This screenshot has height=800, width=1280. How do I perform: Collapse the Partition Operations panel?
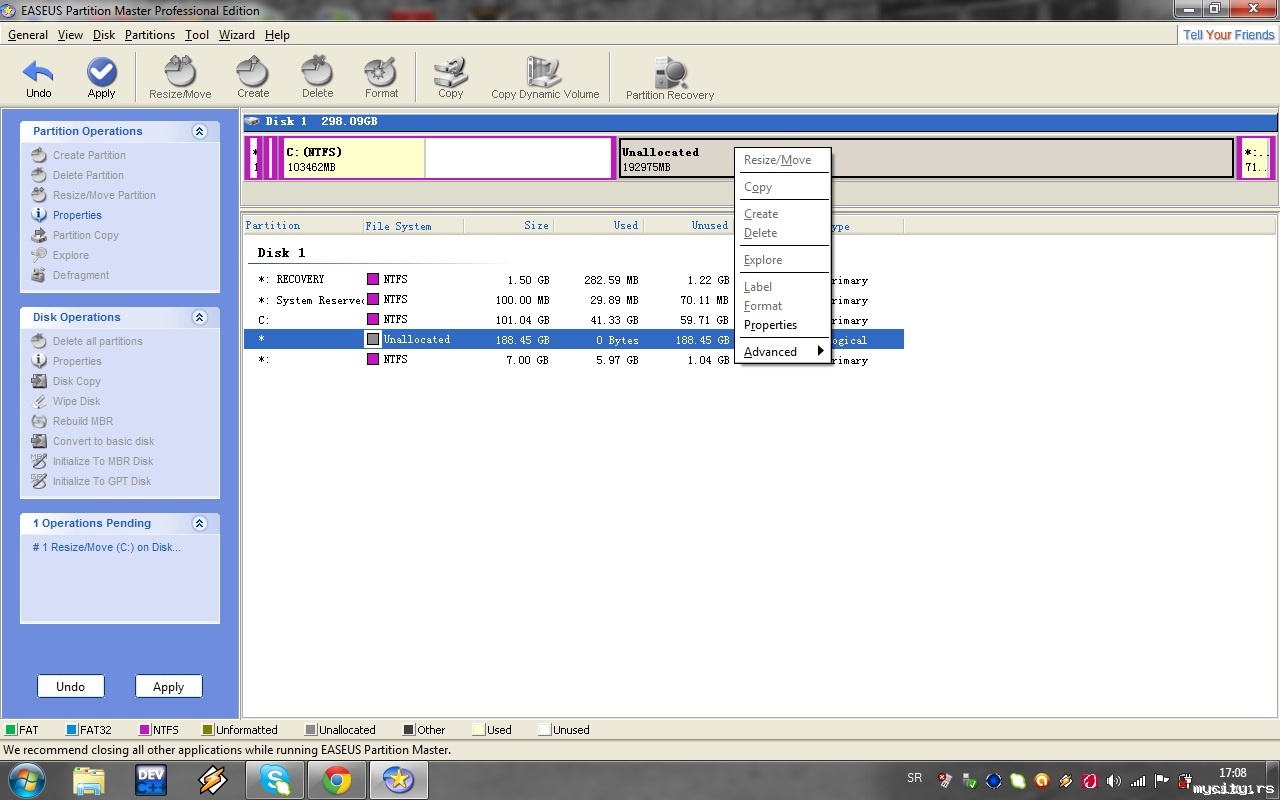199,132
